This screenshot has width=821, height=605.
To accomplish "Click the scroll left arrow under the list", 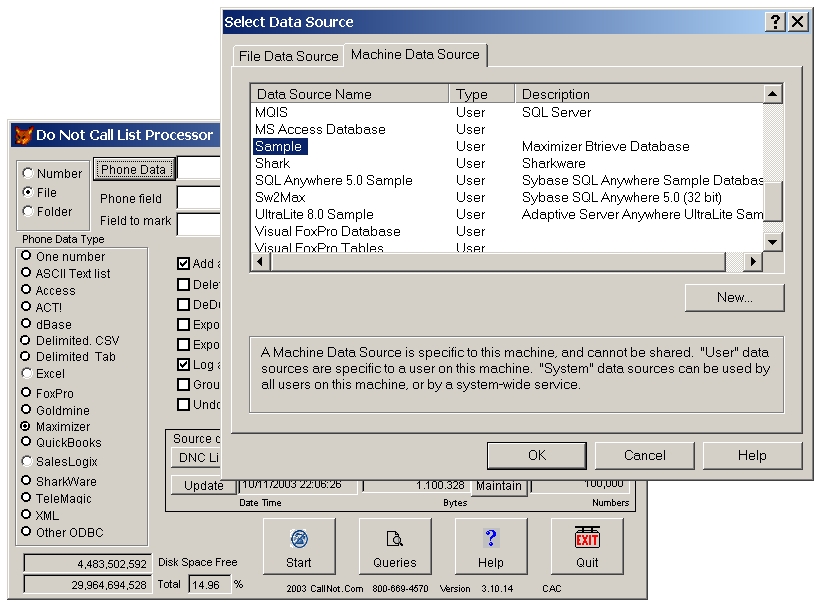I will [261, 261].
